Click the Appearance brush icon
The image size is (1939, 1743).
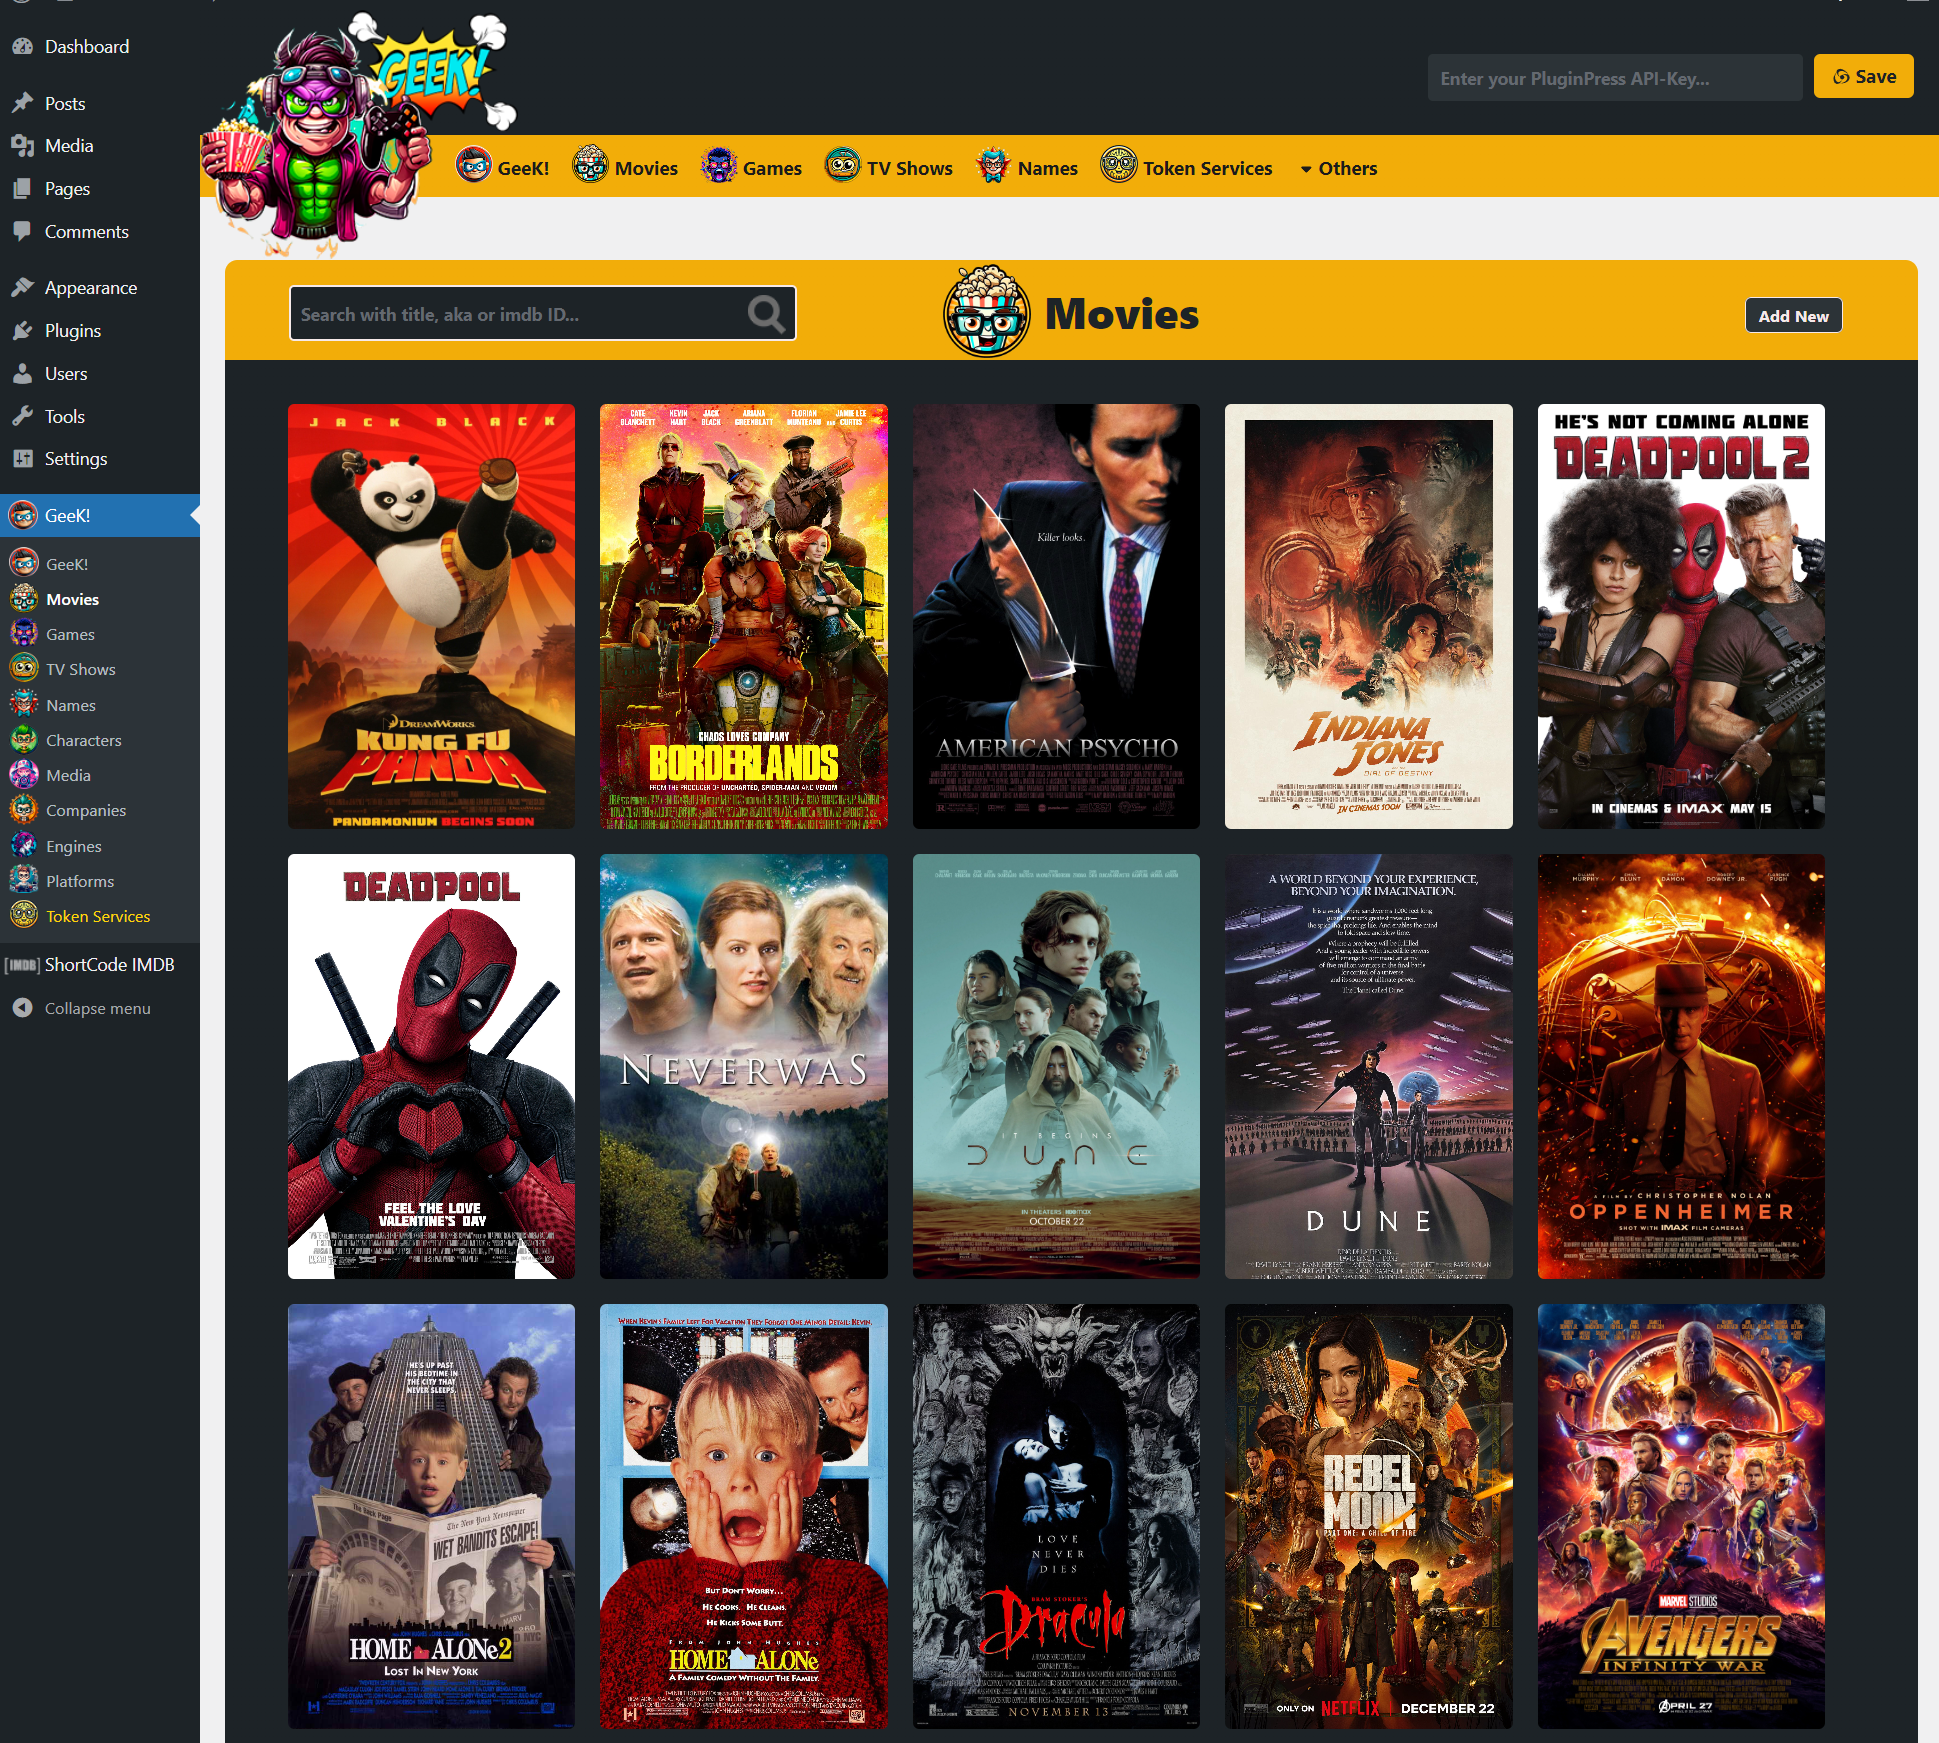pyautogui.click(x=23, y=288)
